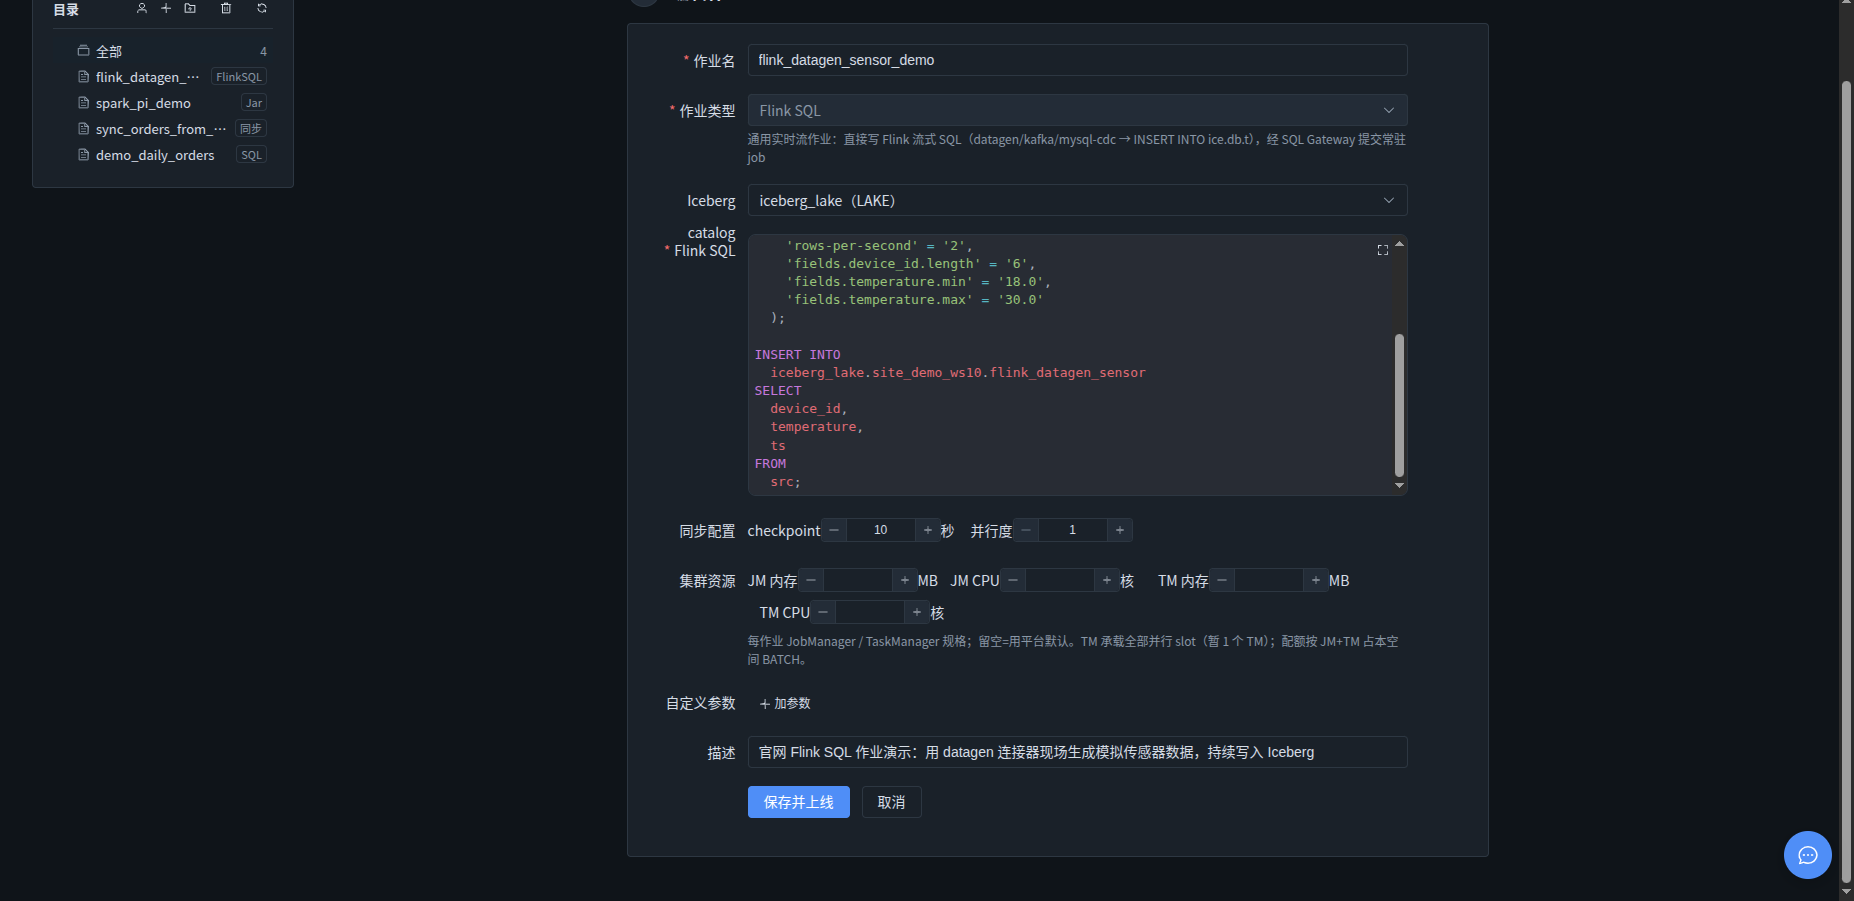Click the SQL editor scroll-up arrow
Screen dimensions: 1854x901
1399,243
